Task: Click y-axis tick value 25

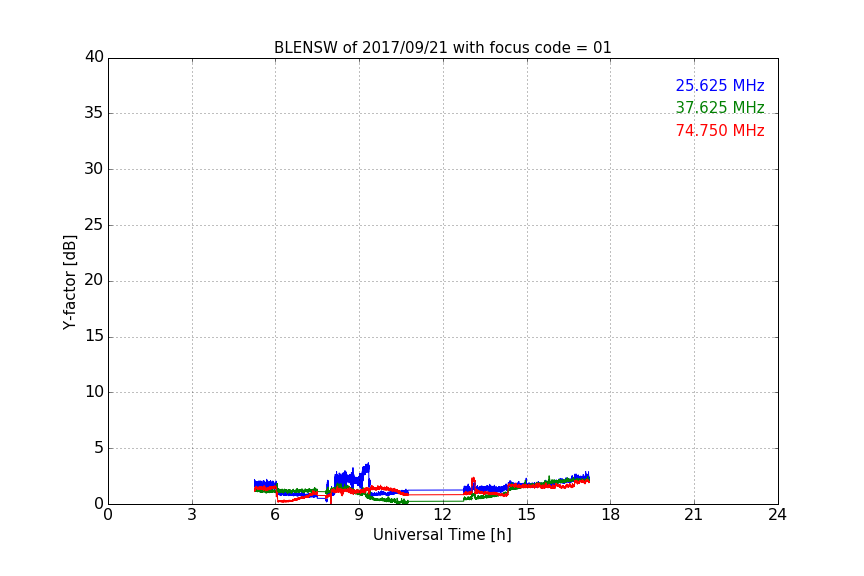Action: pyautogui.click(x=94, y=225)
